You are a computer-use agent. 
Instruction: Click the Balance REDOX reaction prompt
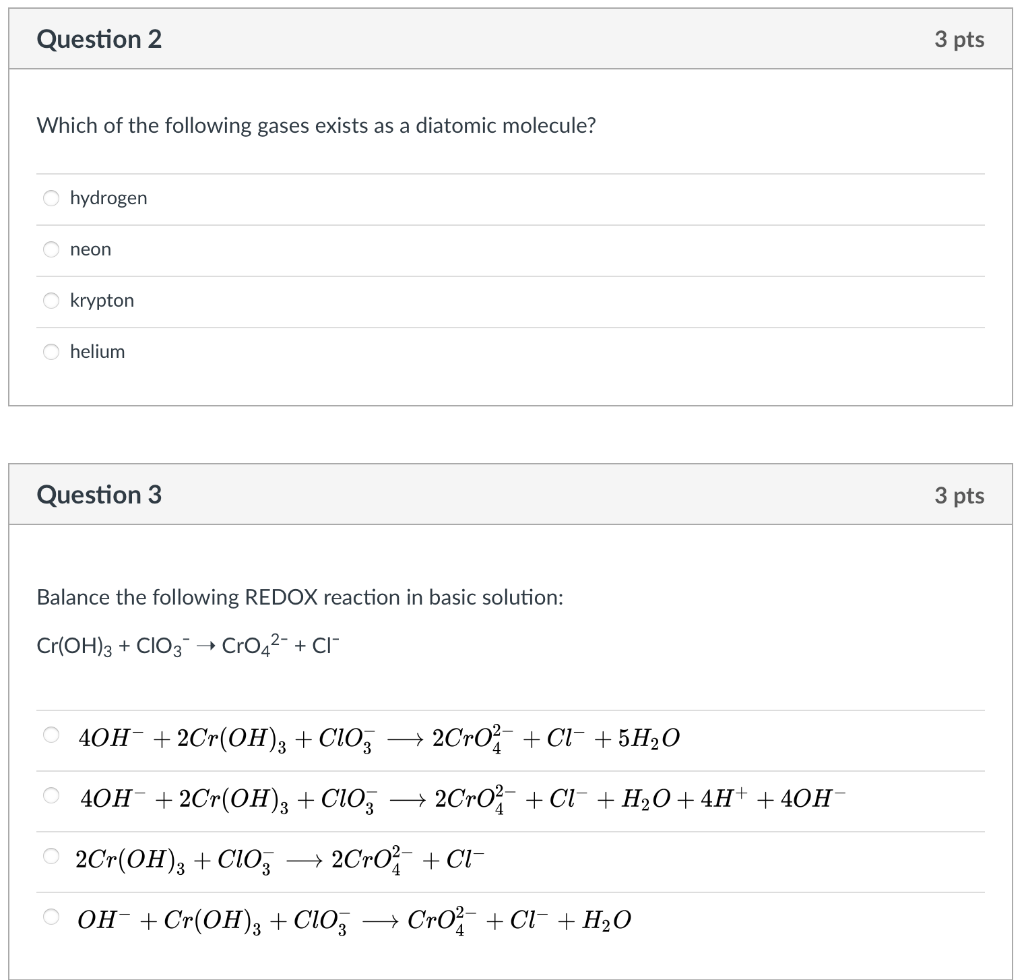click(300, 597)
